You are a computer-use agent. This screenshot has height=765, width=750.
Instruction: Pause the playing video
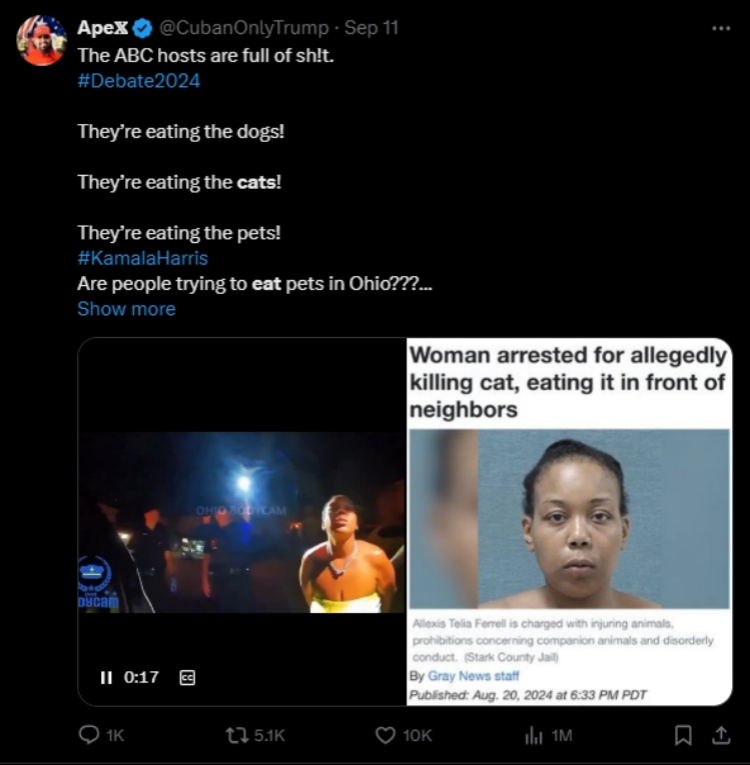click(106, 677)
